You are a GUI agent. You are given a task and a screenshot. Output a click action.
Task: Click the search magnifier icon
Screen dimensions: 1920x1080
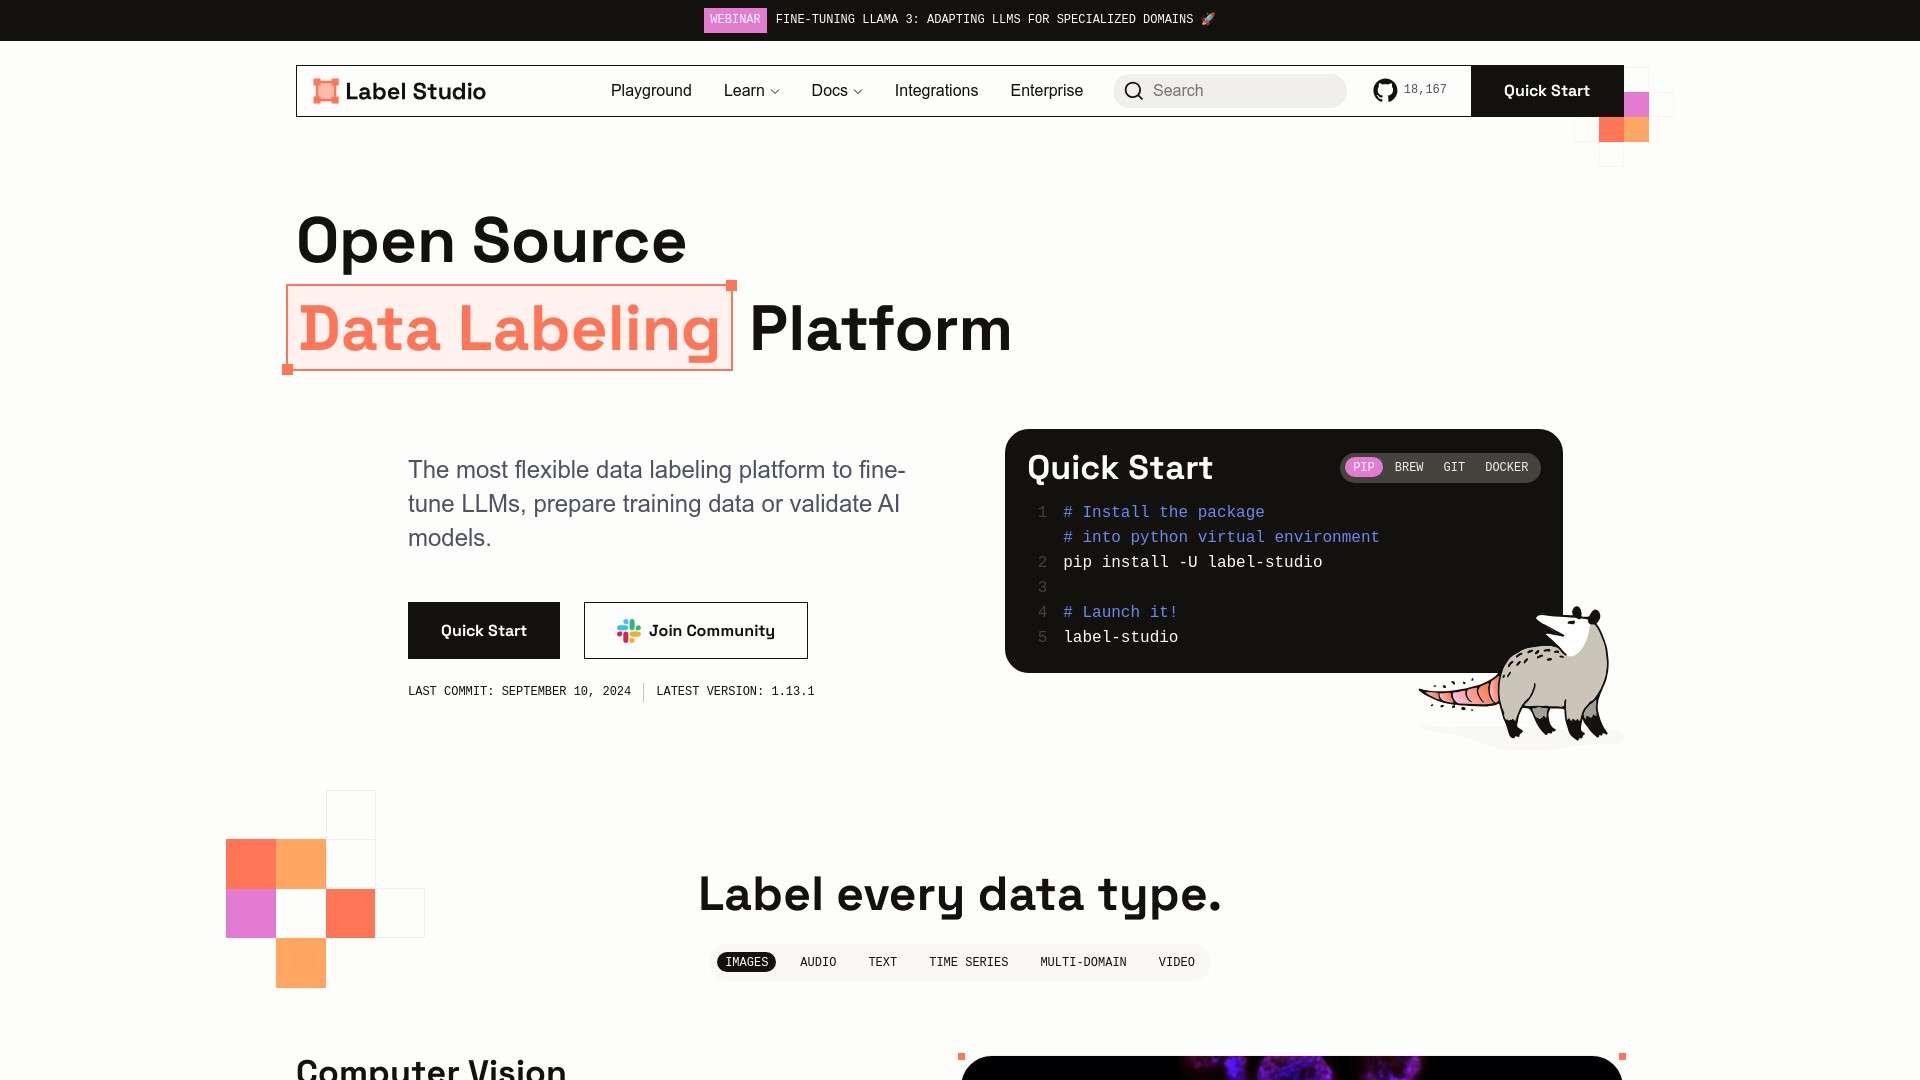pos(1133,91)
